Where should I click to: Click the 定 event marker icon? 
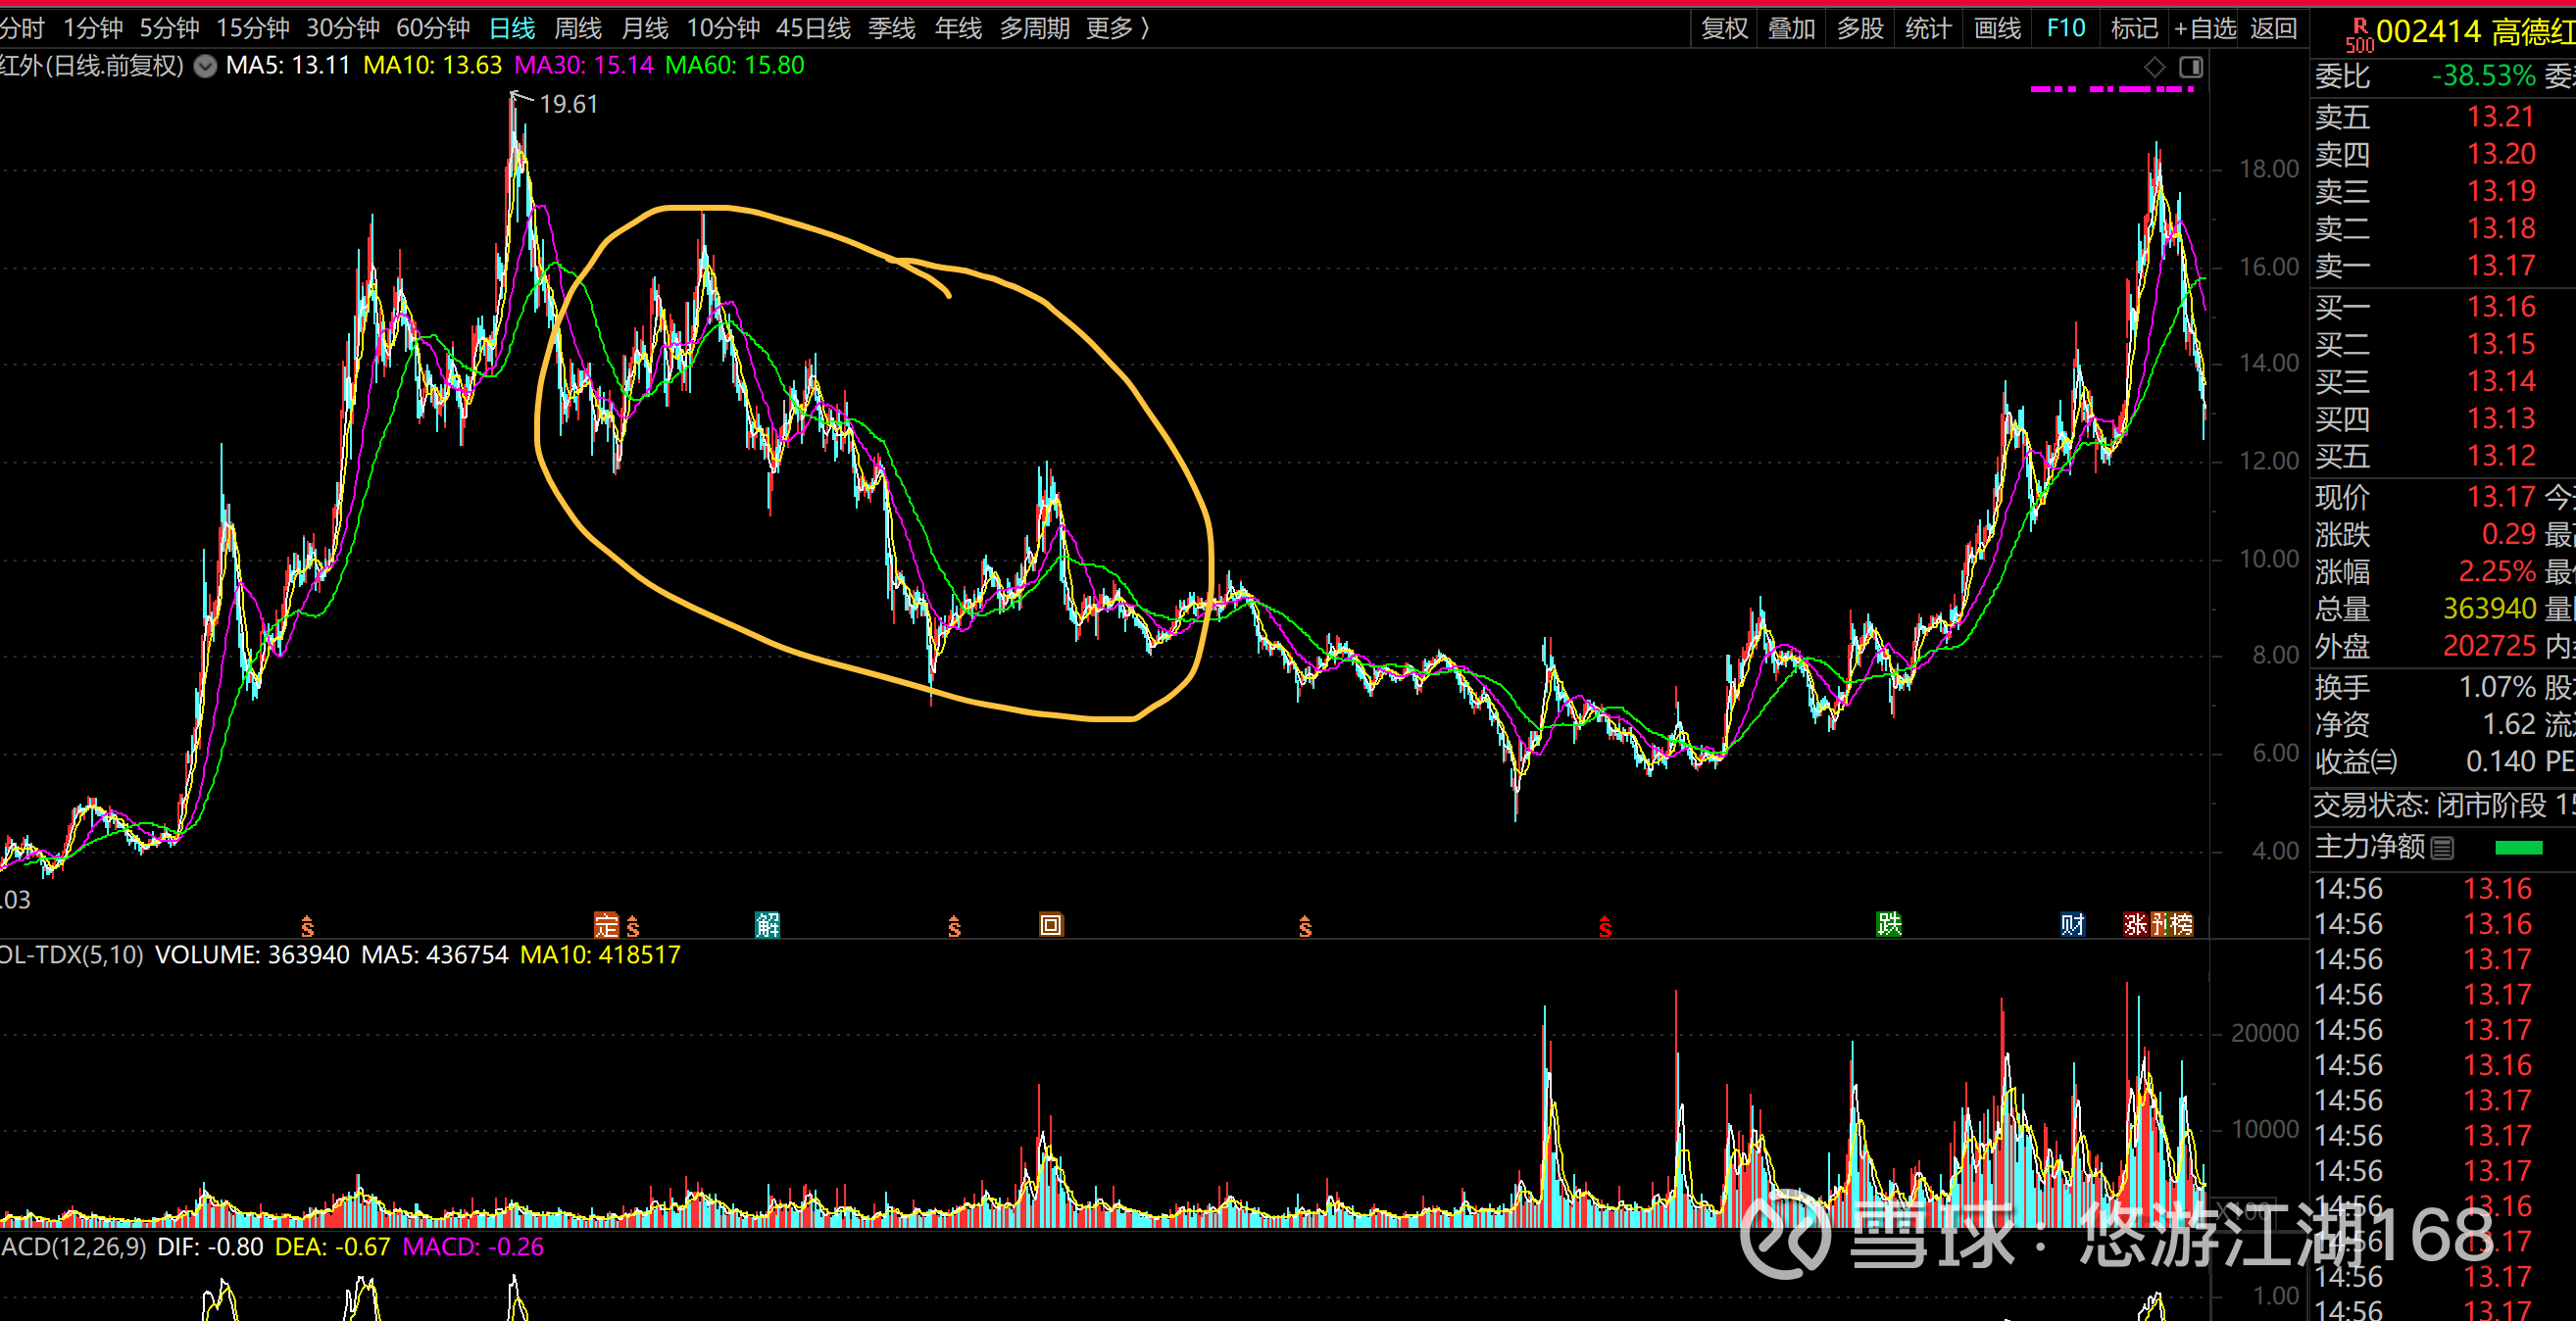[x=605, y=925]
